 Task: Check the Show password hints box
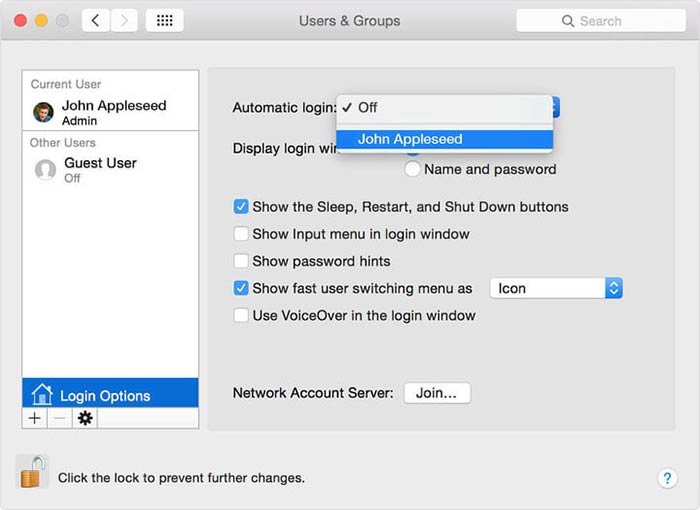tap(241, 261)
